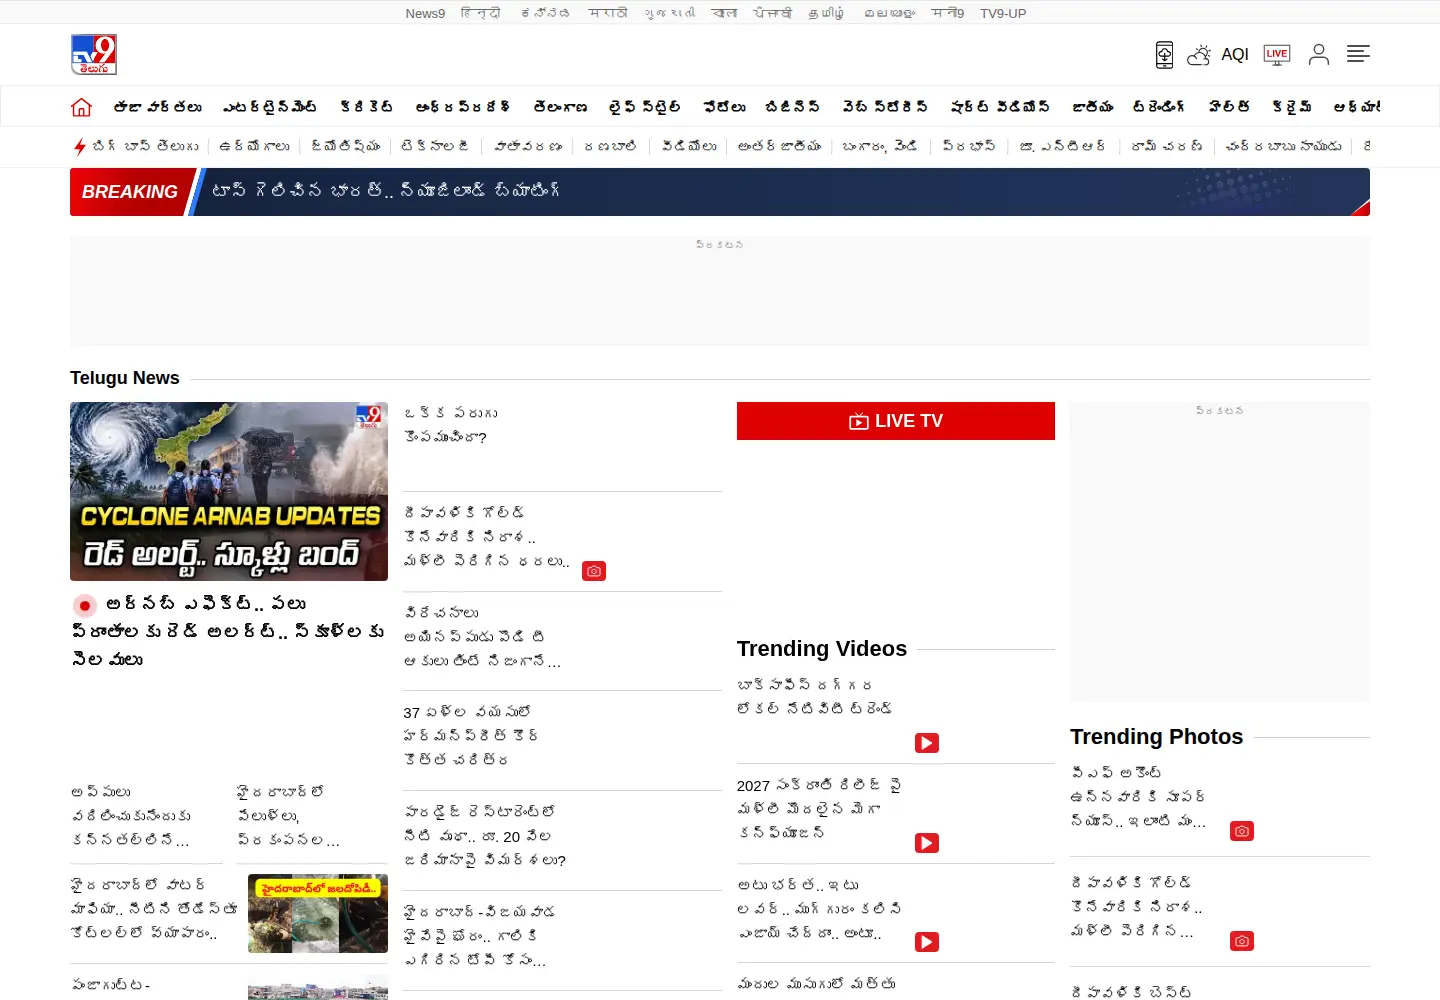Viewport: 1440px width, 1000px height.
Task: Open the Astrology (జ్యోతిష్యం) topic
Action: point(346,146)
